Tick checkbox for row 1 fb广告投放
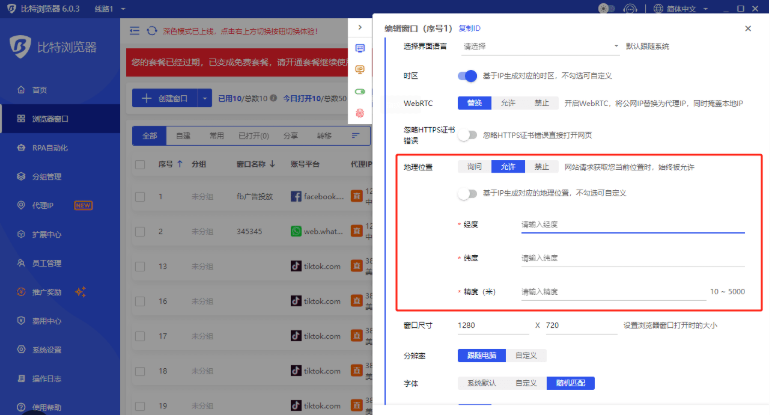Viewport: 770px width, 415px height. pos(140,196)
